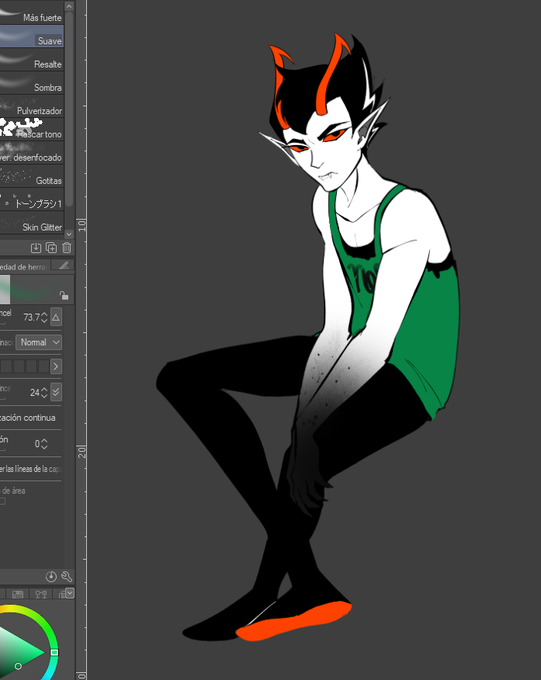Select the Suave sub tool brush
The image size is (541, 680).
(32, 36)
